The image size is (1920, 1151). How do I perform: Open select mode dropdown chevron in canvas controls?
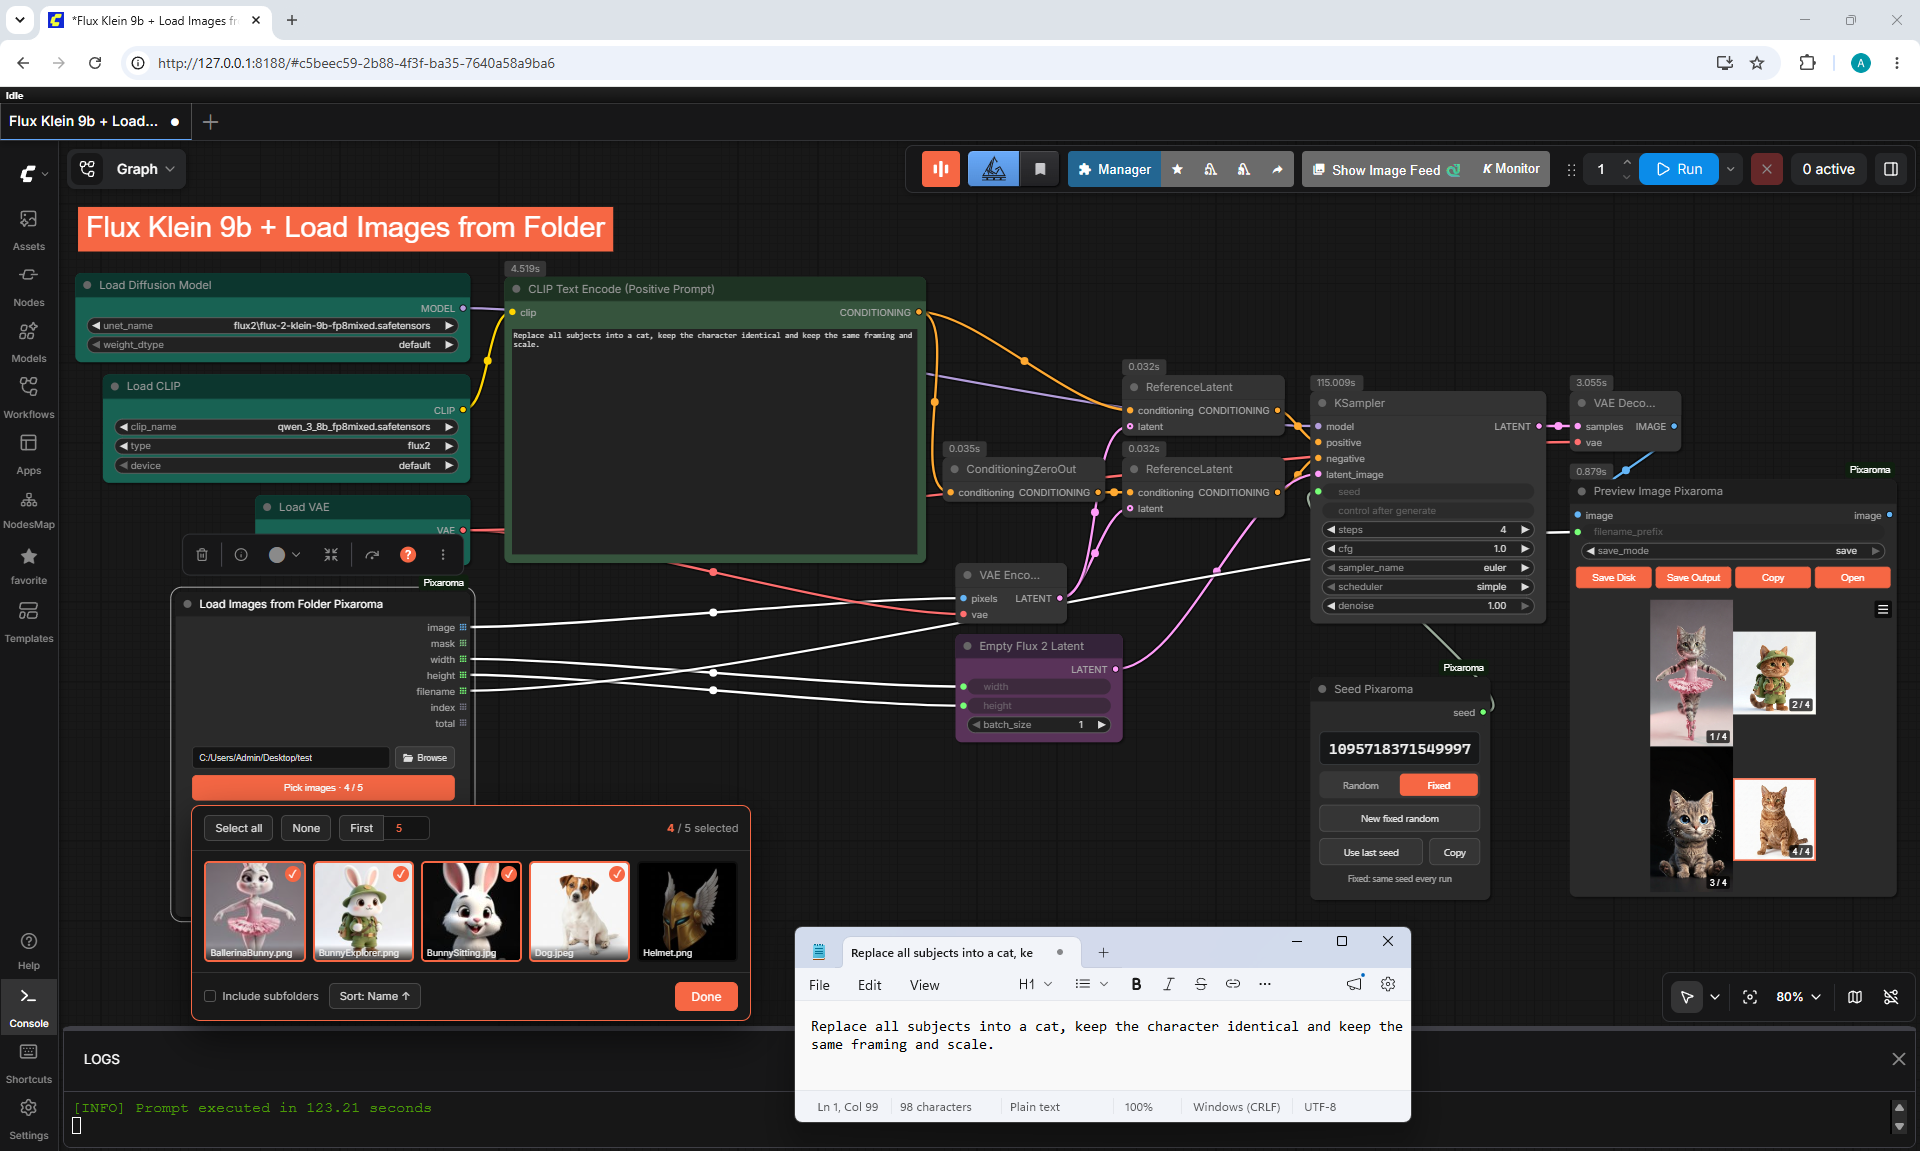(x=1715, y=997)
